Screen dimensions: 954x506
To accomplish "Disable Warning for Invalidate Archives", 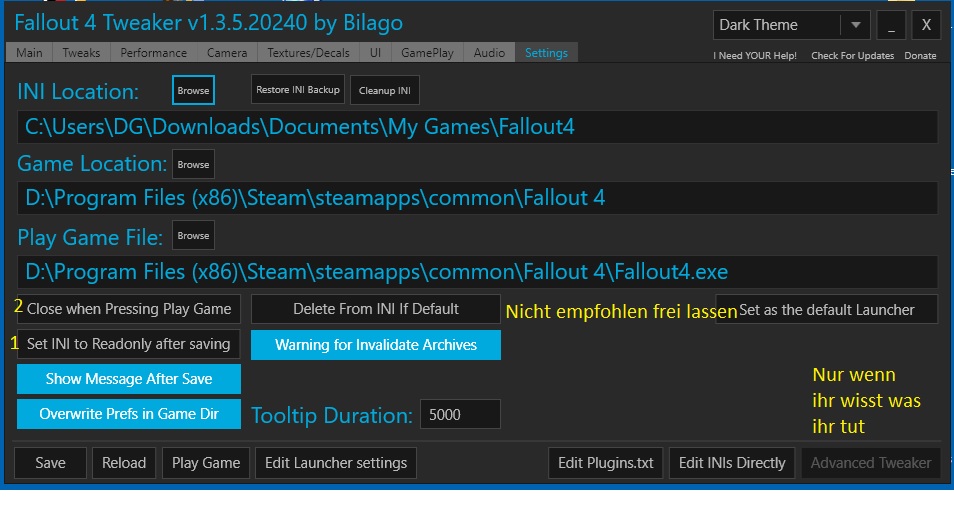I will (376, 345).
